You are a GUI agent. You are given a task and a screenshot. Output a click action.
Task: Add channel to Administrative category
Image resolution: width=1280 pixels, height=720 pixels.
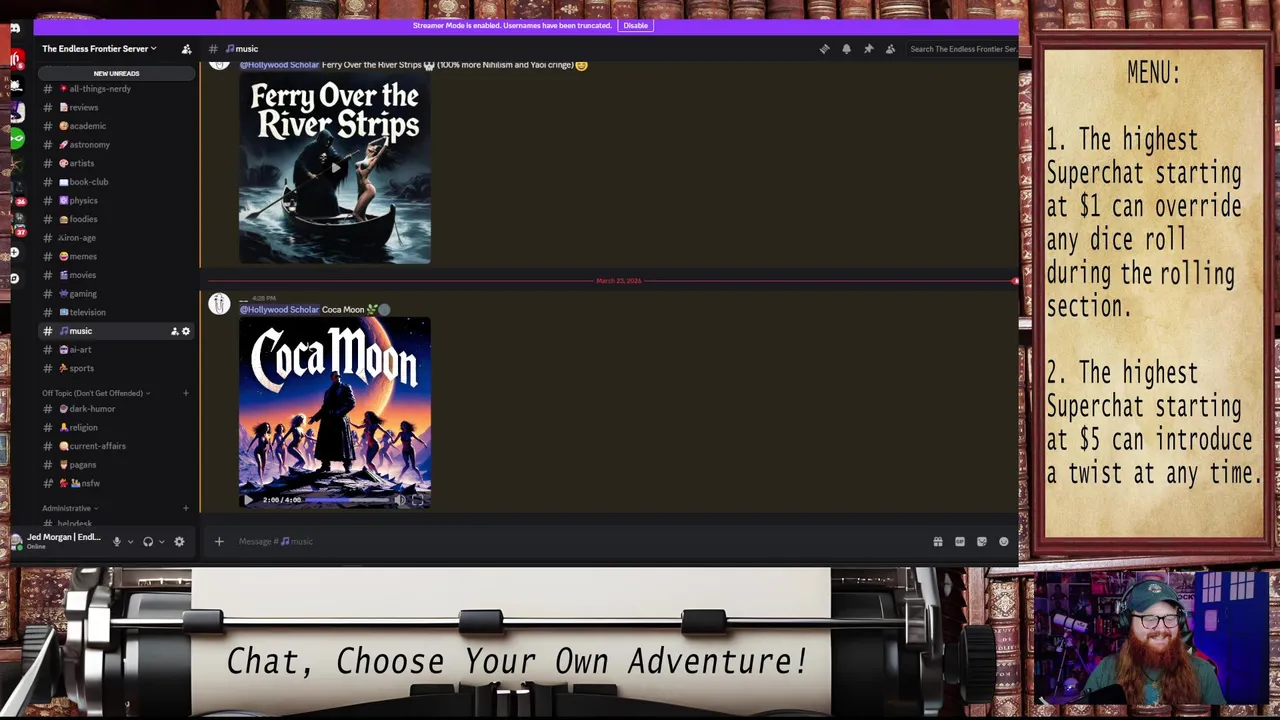[185, 508]
